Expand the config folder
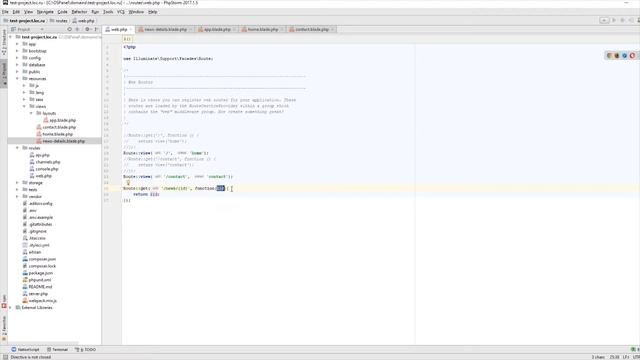 (x=17, y=58)
